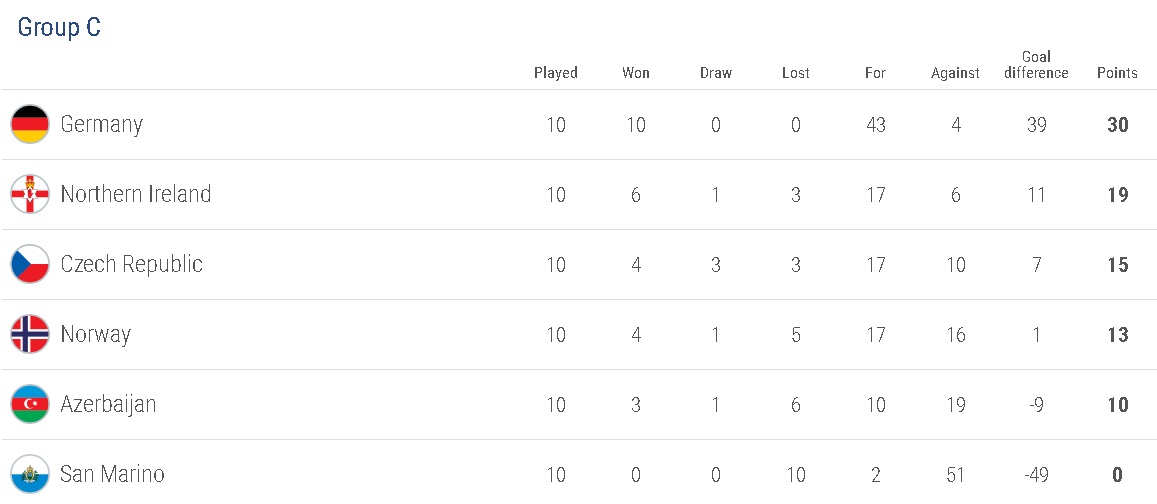Click San Marino's -49 goal difference

(x=1036, y=475)
